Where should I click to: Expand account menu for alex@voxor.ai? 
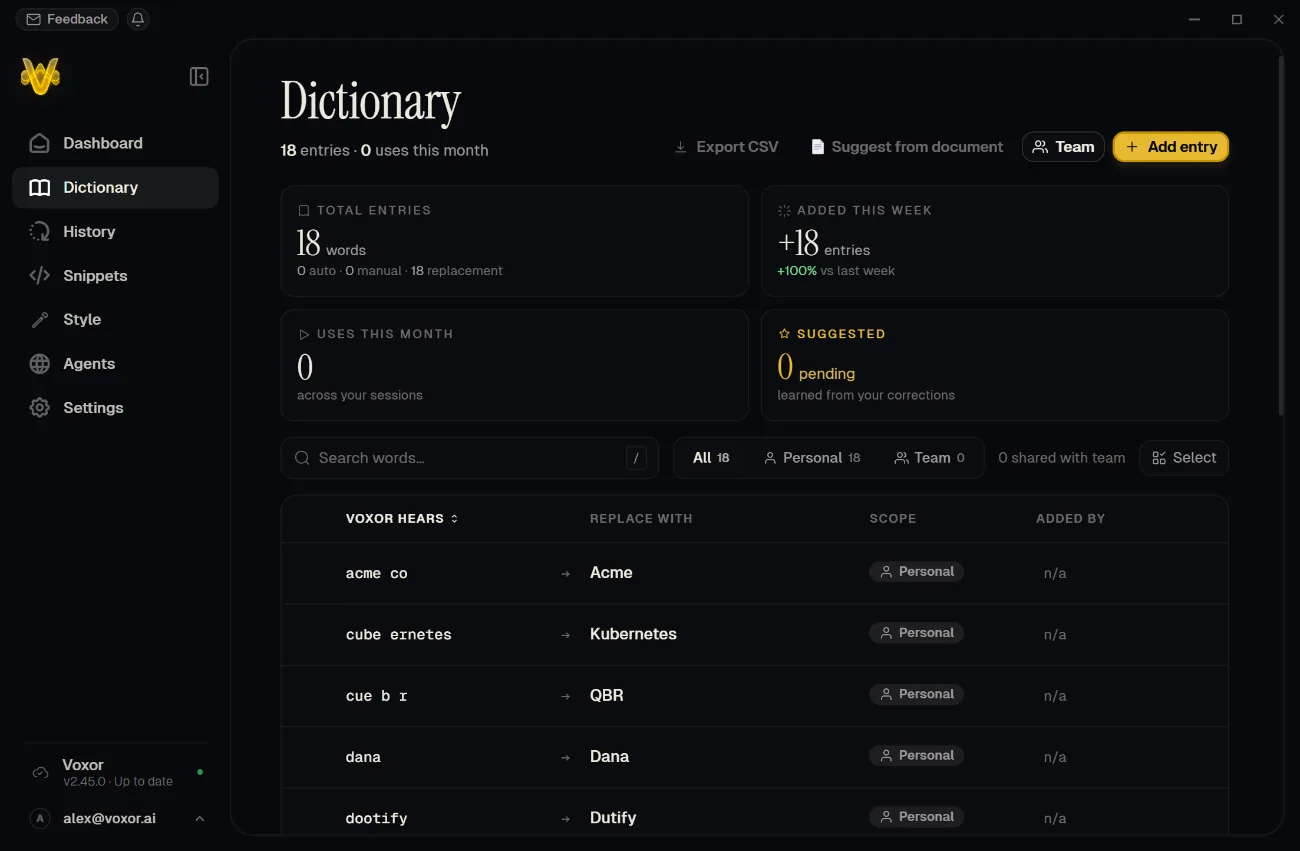coord(199,819)
